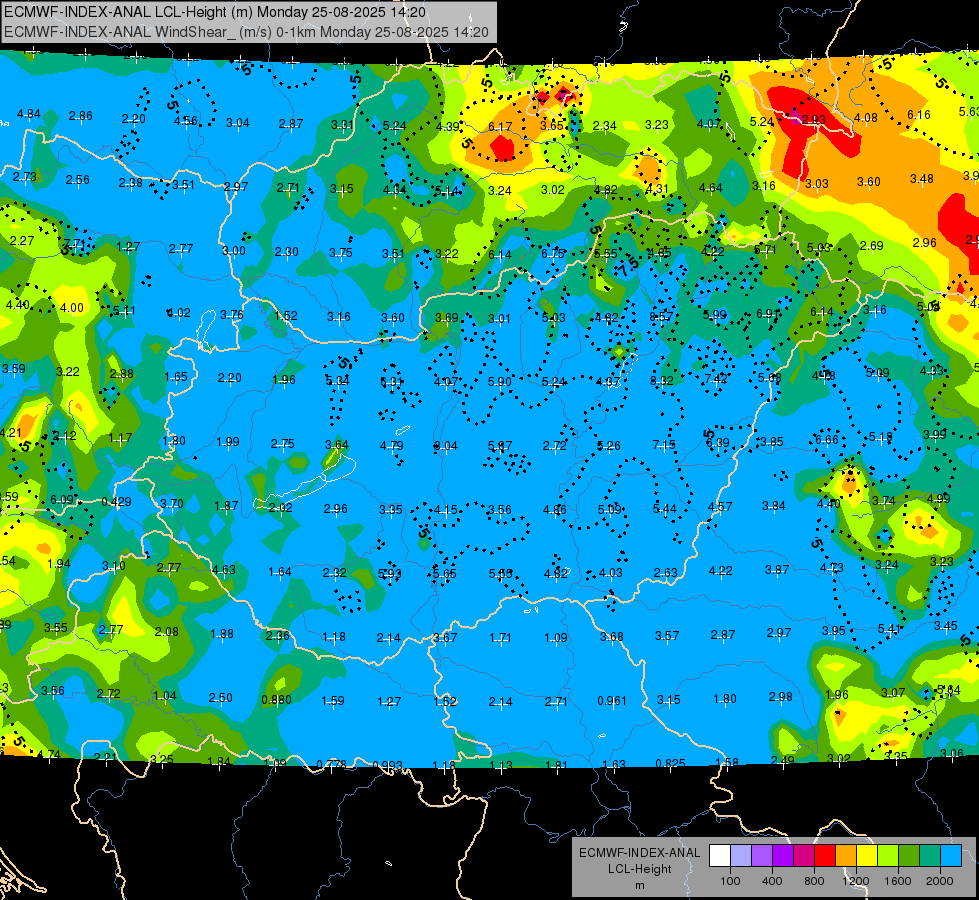Click the legend scale label 2000
This screenshot has height=900, width=979.
click(x=940, y=881)
